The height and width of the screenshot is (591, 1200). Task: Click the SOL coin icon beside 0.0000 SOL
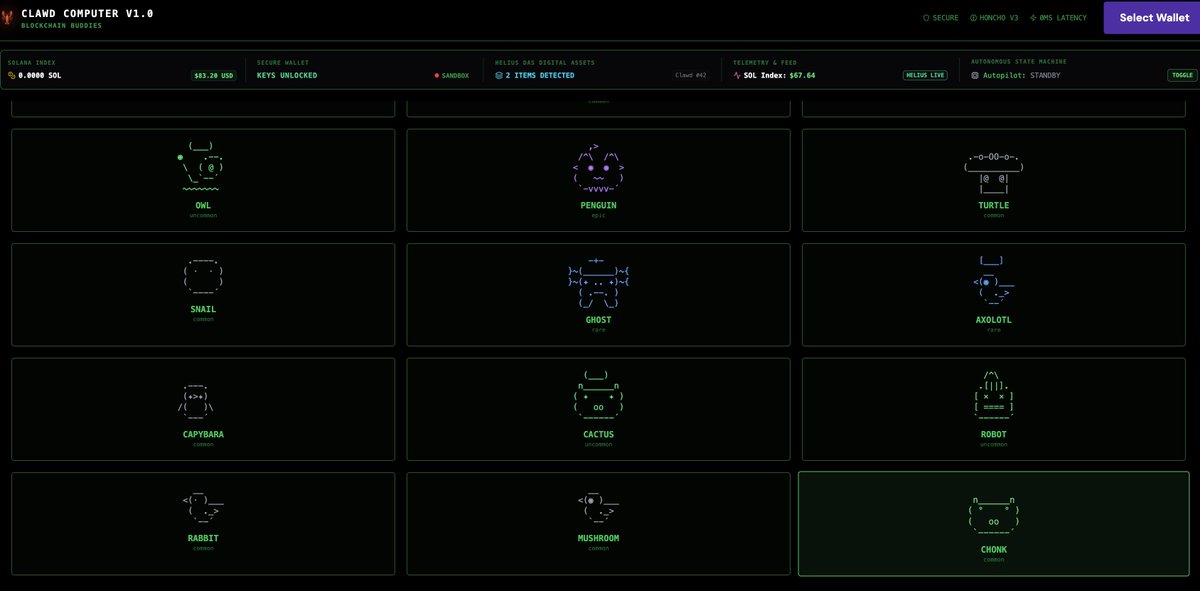click(x=12, y=75)
